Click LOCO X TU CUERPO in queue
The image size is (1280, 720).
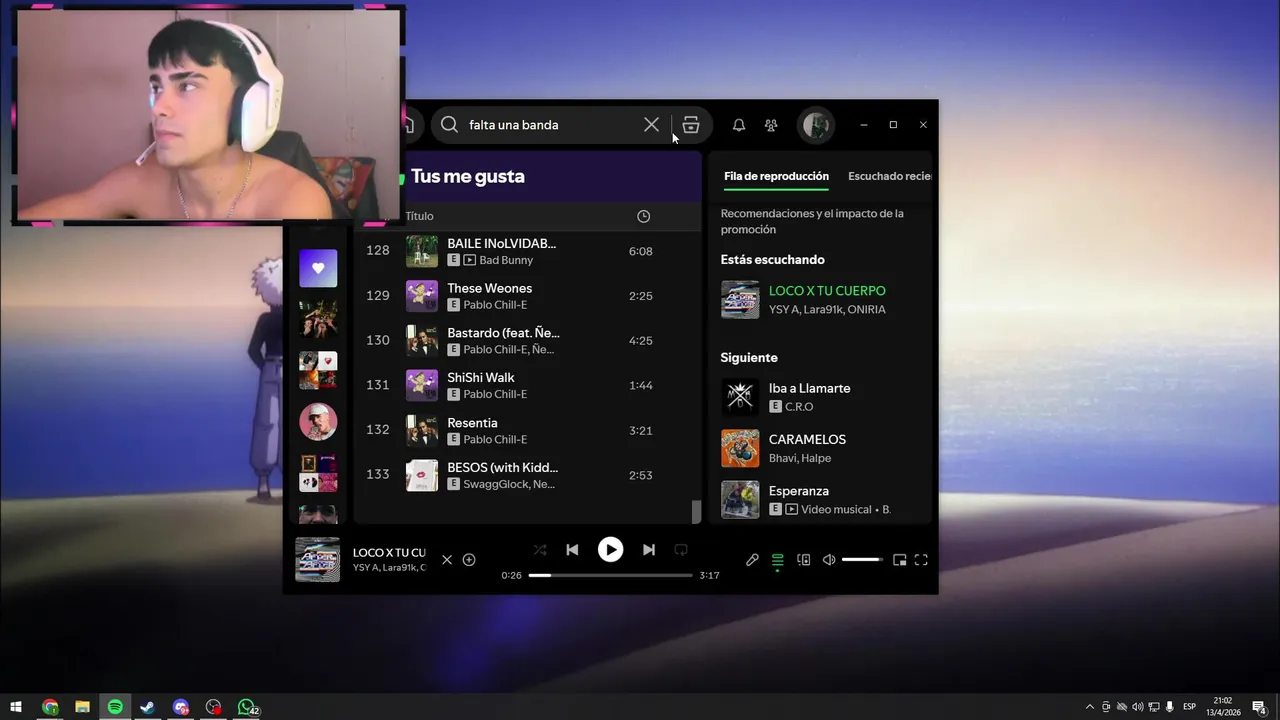(827, 291)
